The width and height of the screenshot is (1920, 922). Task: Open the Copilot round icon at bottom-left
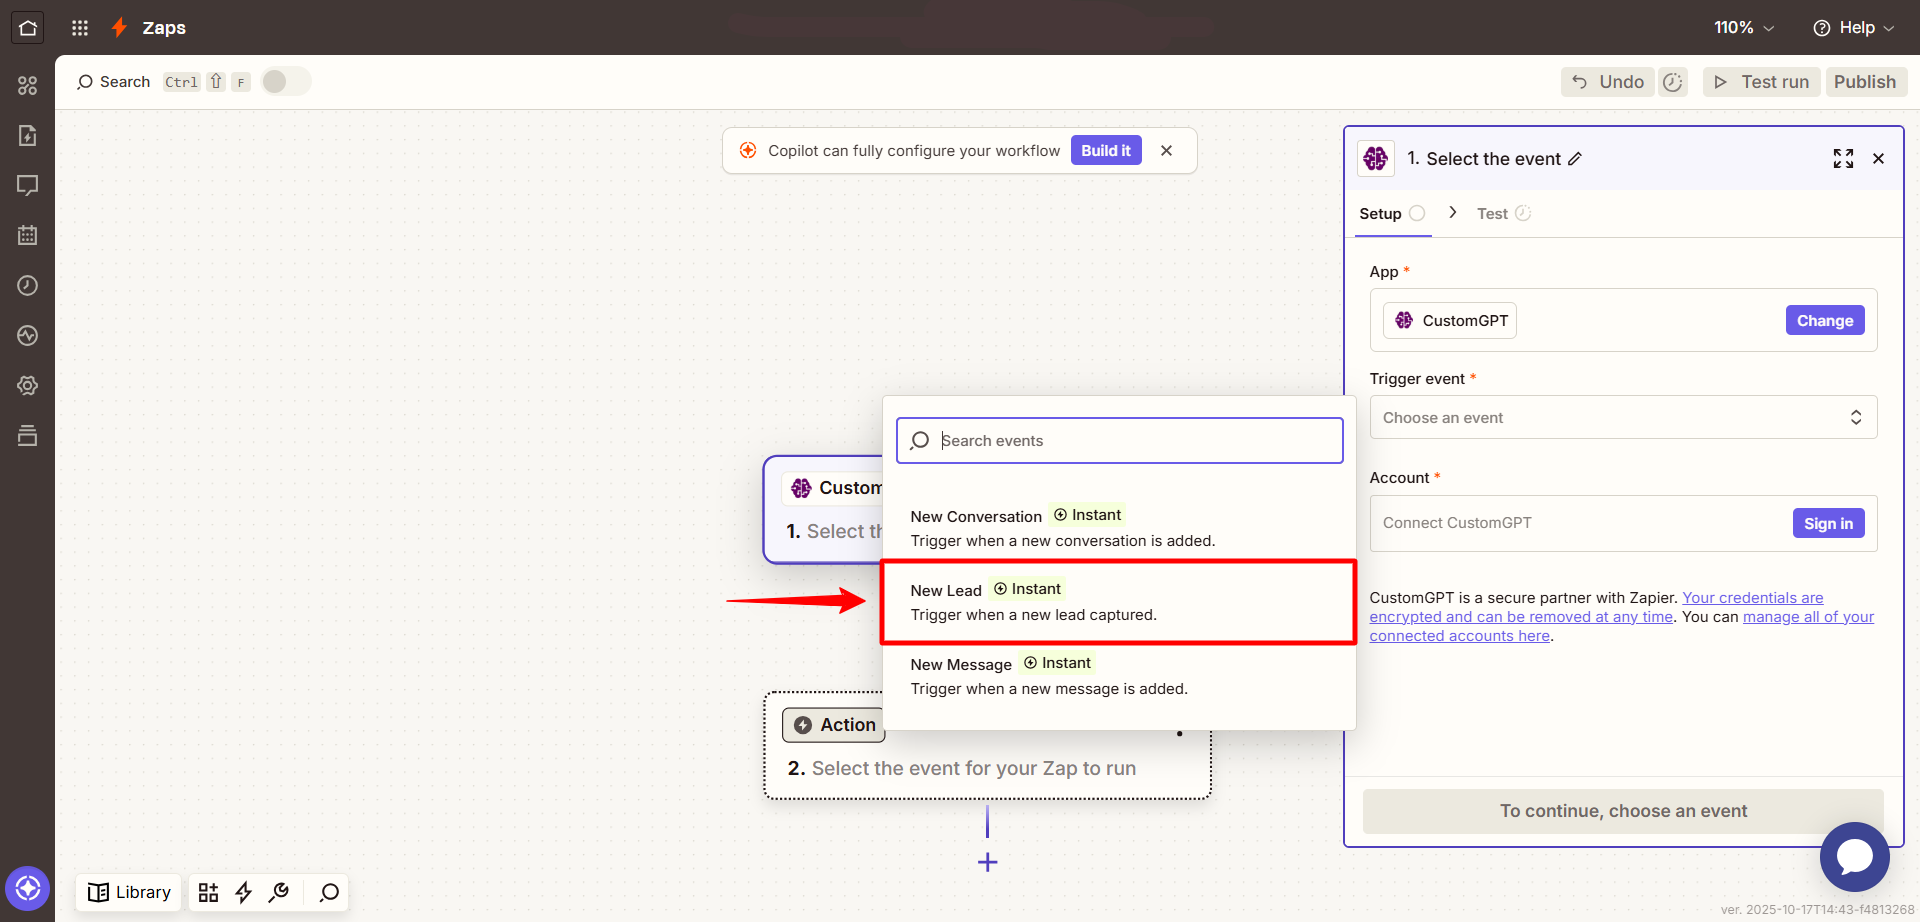[28, 888]
